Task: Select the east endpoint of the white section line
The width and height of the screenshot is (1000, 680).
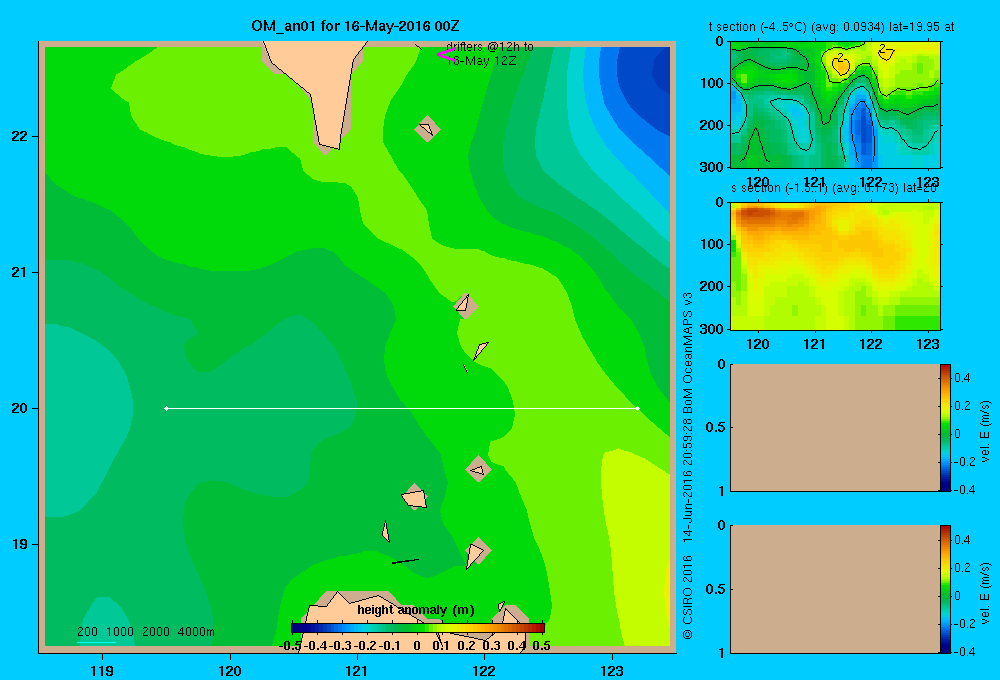Action: 638,408
